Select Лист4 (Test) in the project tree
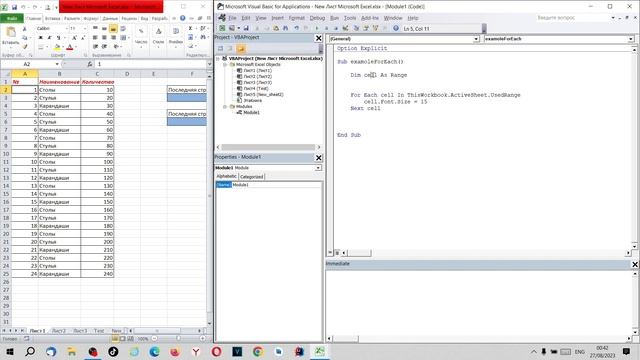Screen dimensions: 640x360 point(256,88)
